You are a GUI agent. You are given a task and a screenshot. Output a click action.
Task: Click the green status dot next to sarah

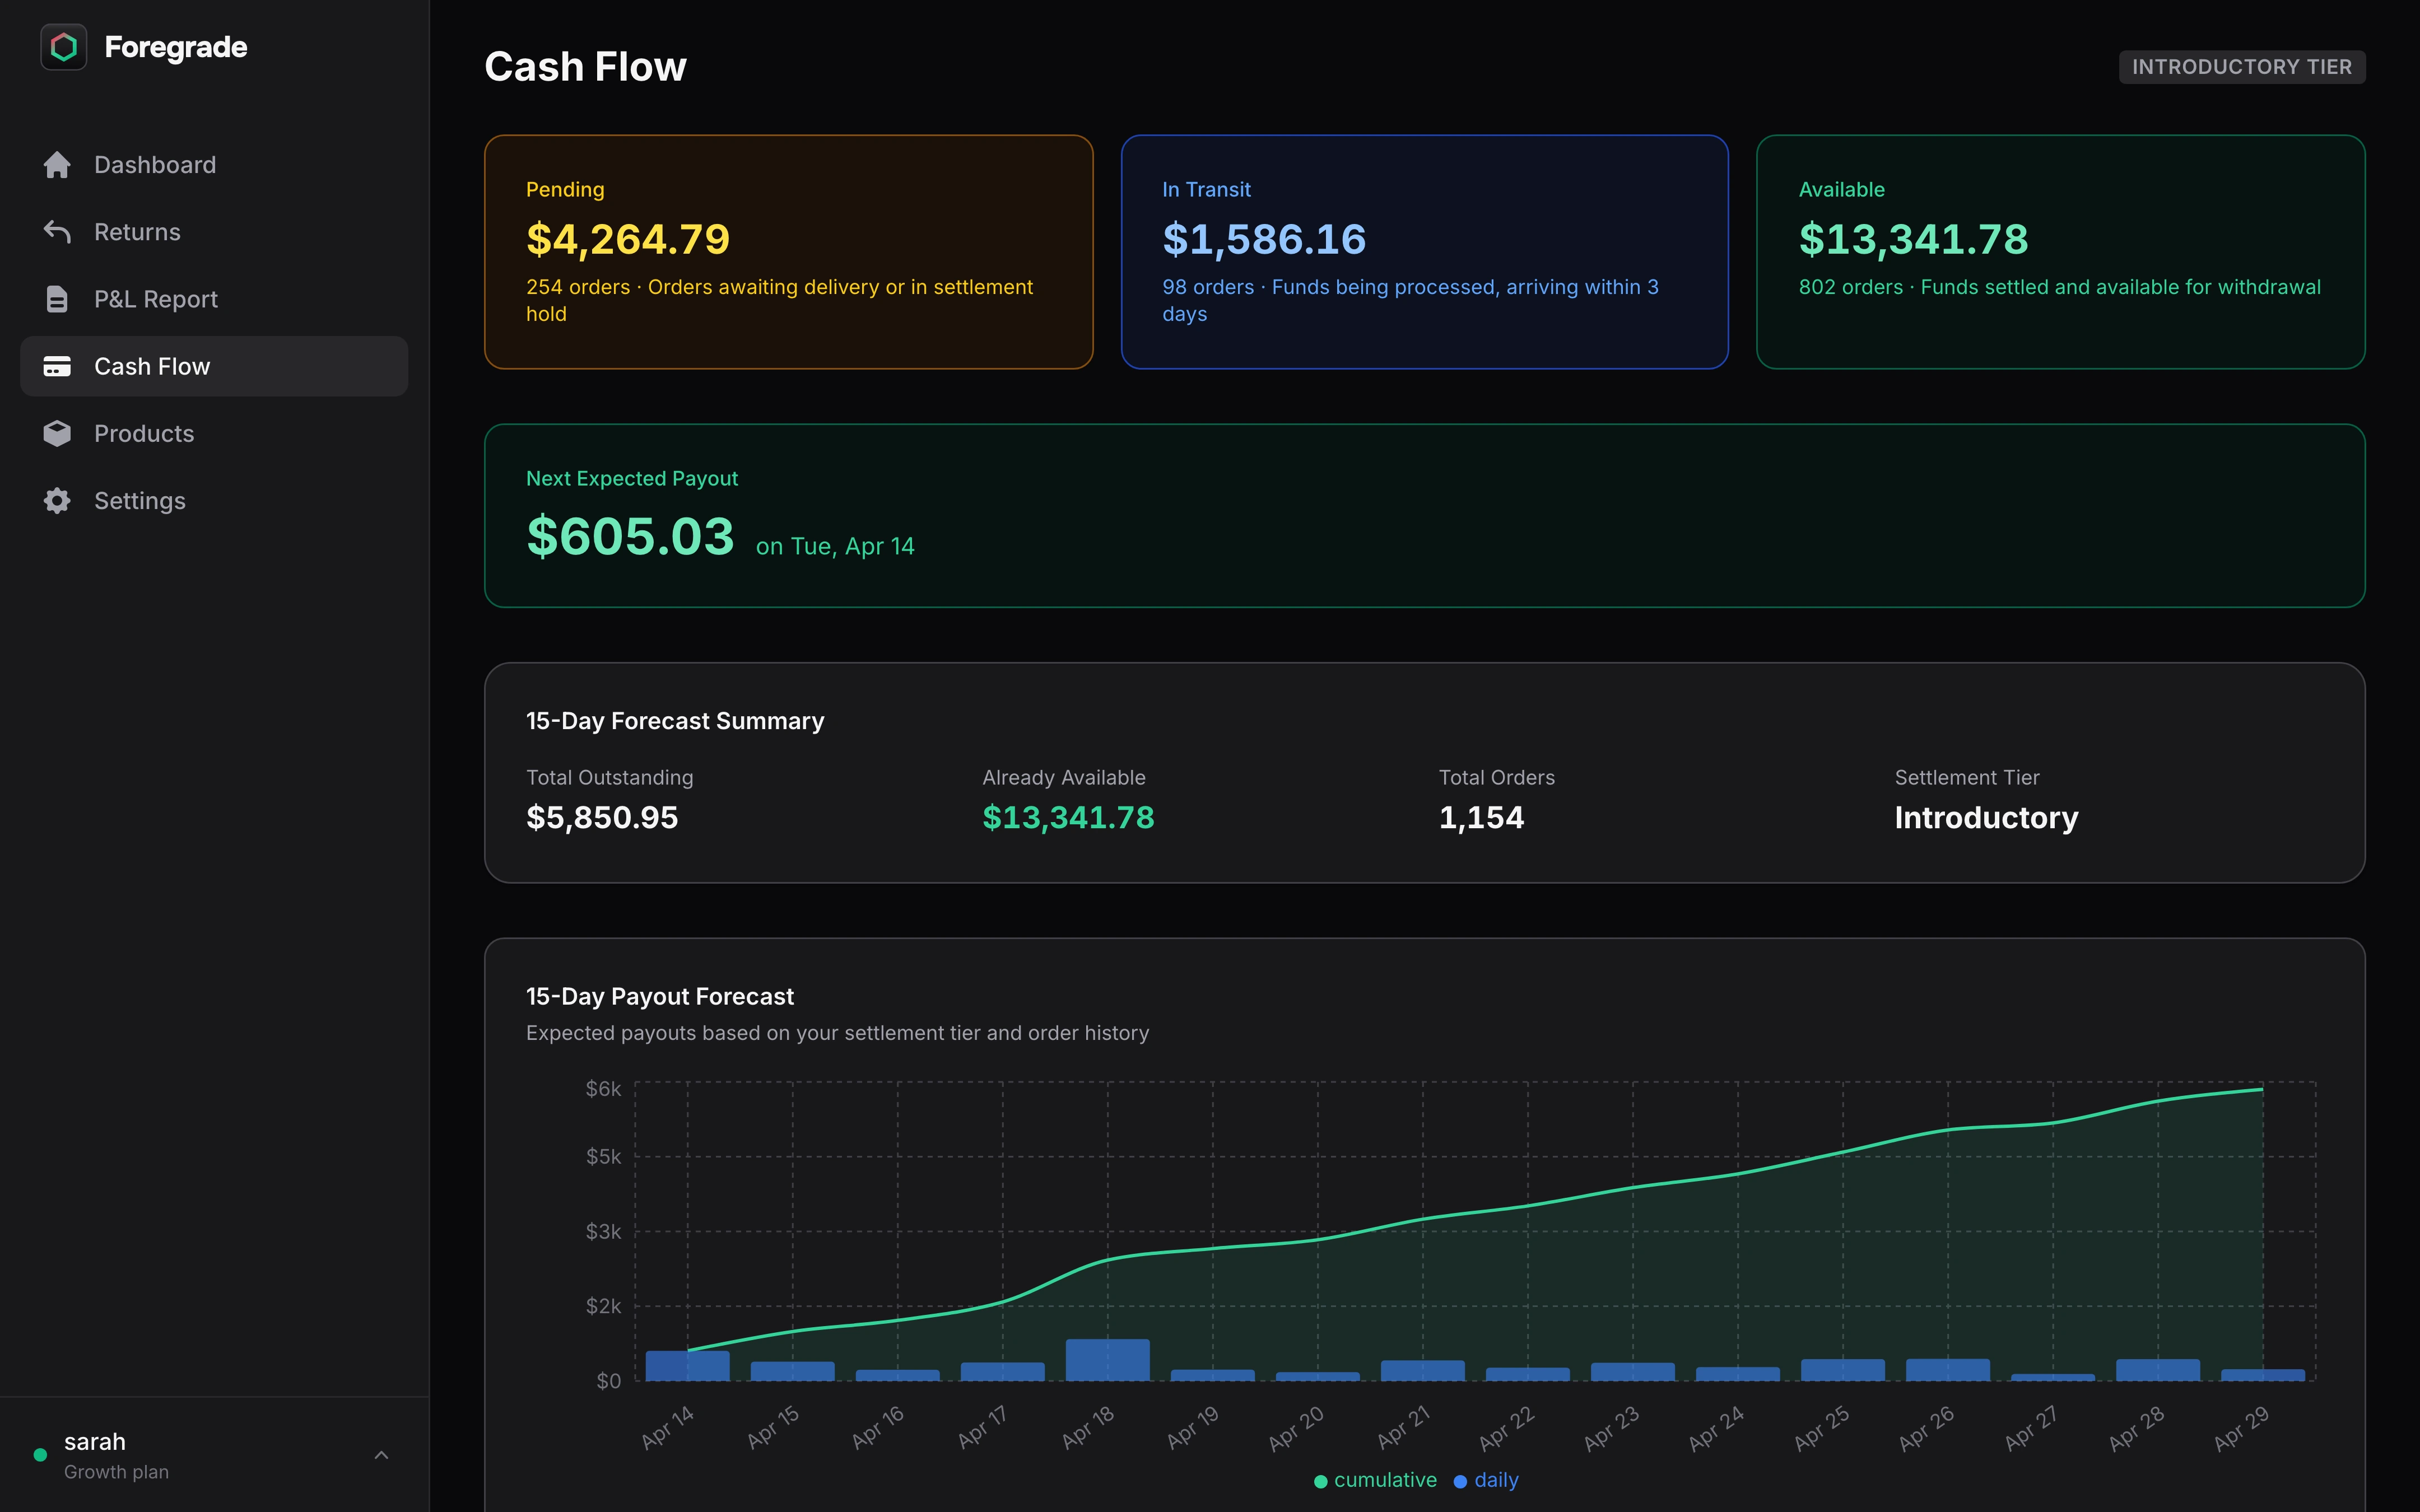pos(41,1454)
